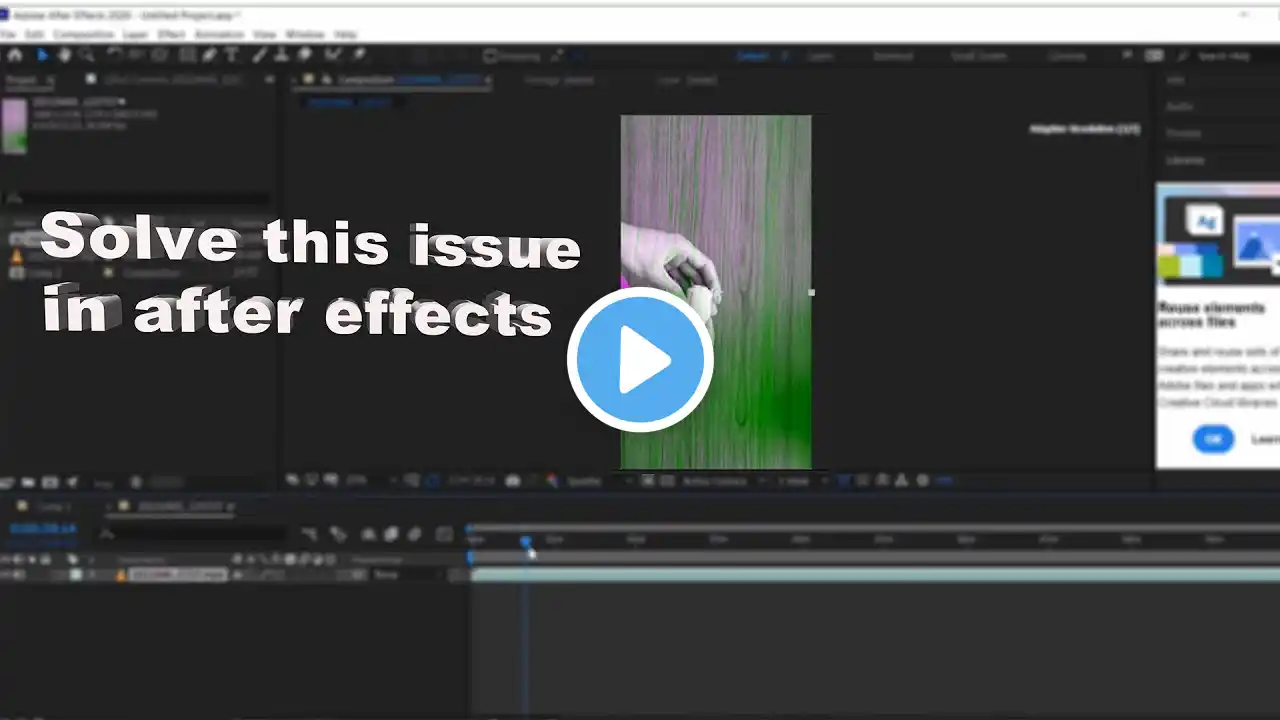Viewport: 1280px width, 720px height.
Task: Select the Type tool
Action: [232, 56]
